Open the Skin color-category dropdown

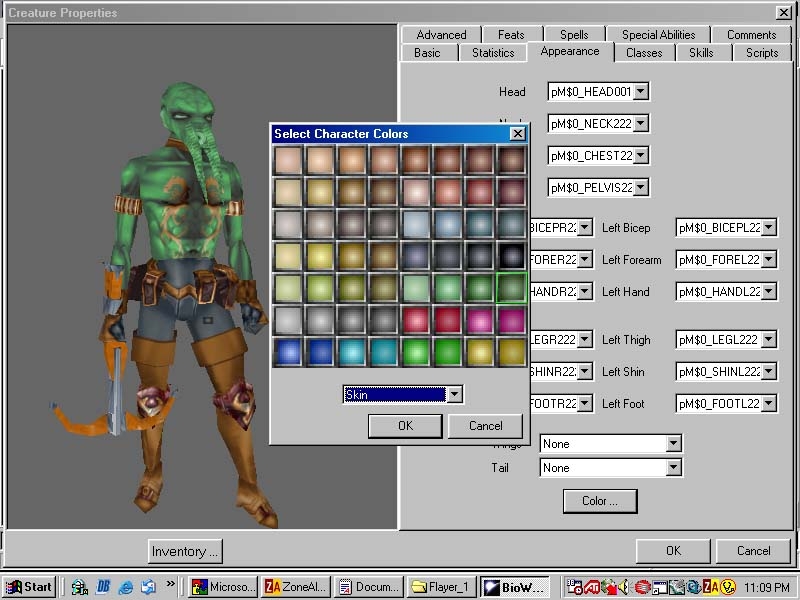click(x=454, y=395)
